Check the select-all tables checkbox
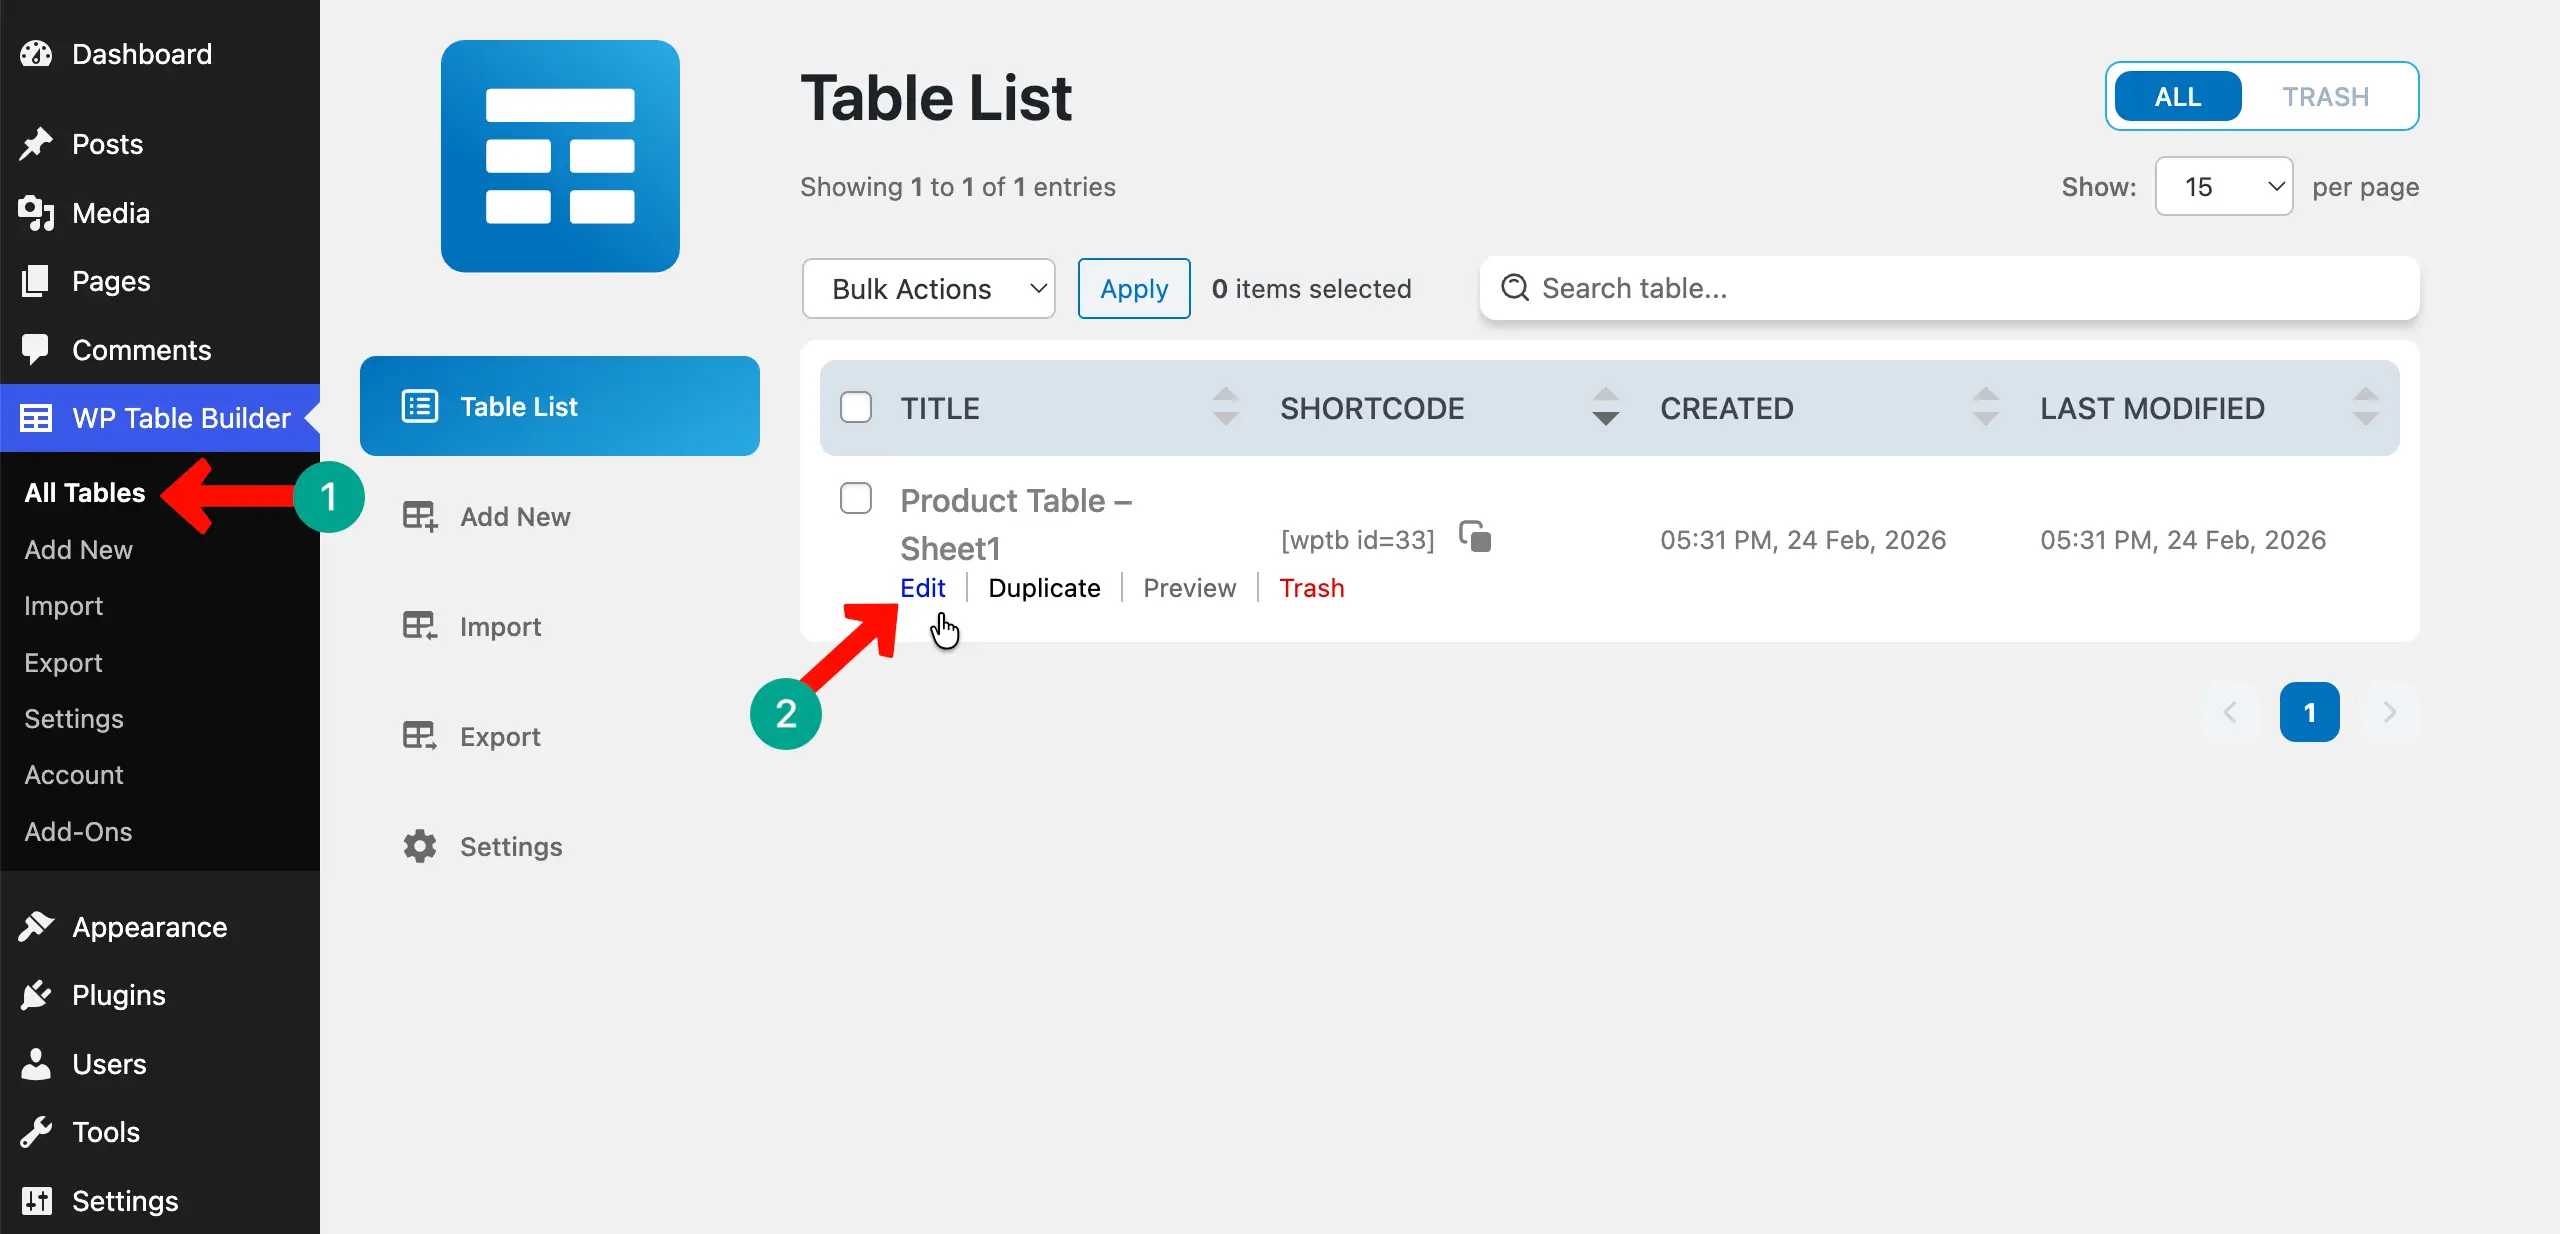Viewport: 2560px width, 1234px height. coord(856,407)
